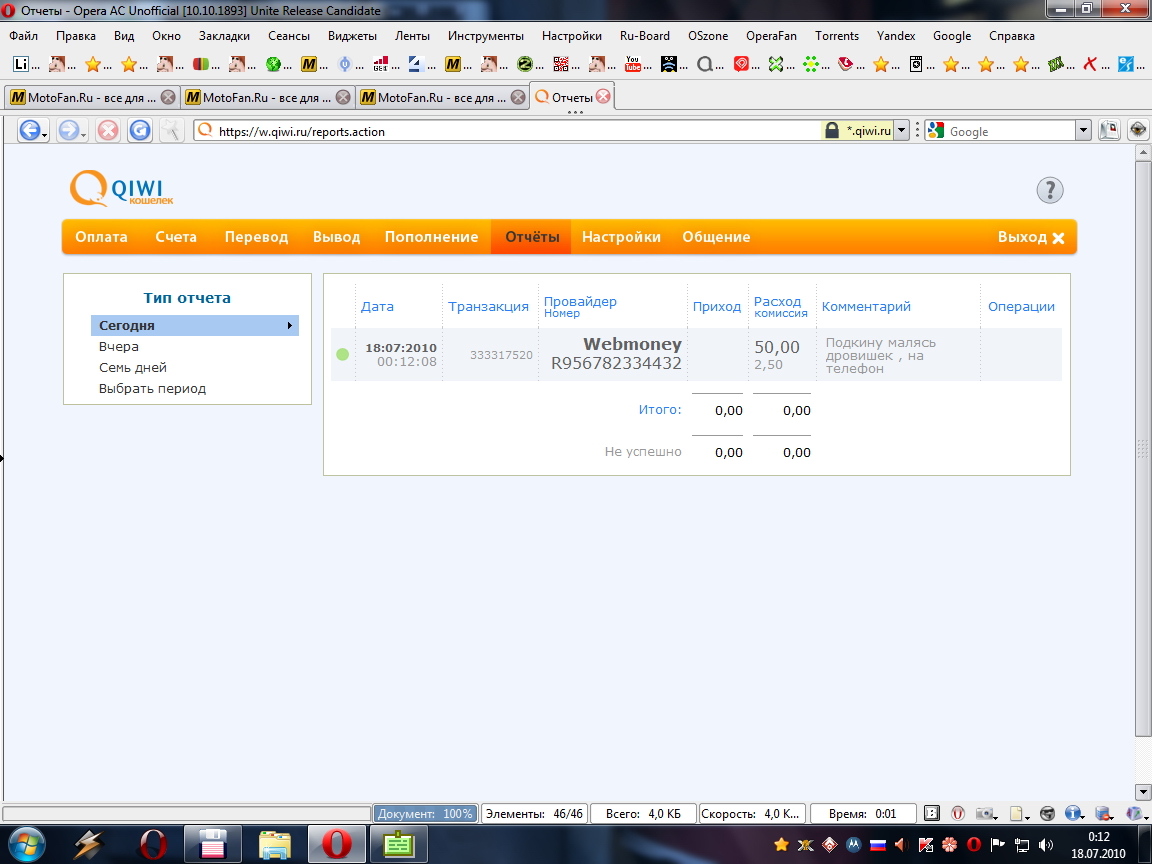Click the Документ 100% zoom indicator
The image size is (1152, 864).
pos(425,813)
